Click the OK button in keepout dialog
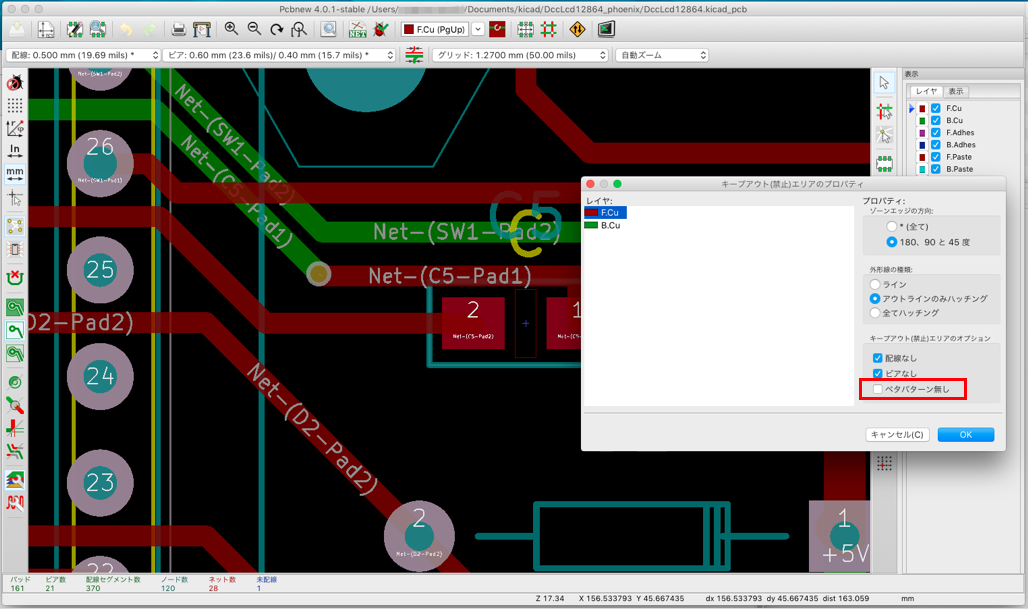The width and height of the screenshot is (1028, 609). point(966,435)
